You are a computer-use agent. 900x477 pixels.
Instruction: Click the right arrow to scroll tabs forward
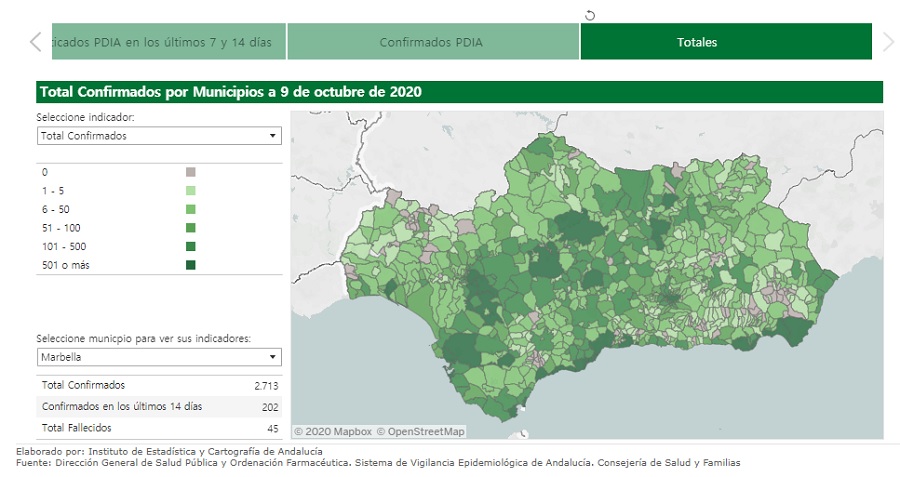(x=887, y=42)
